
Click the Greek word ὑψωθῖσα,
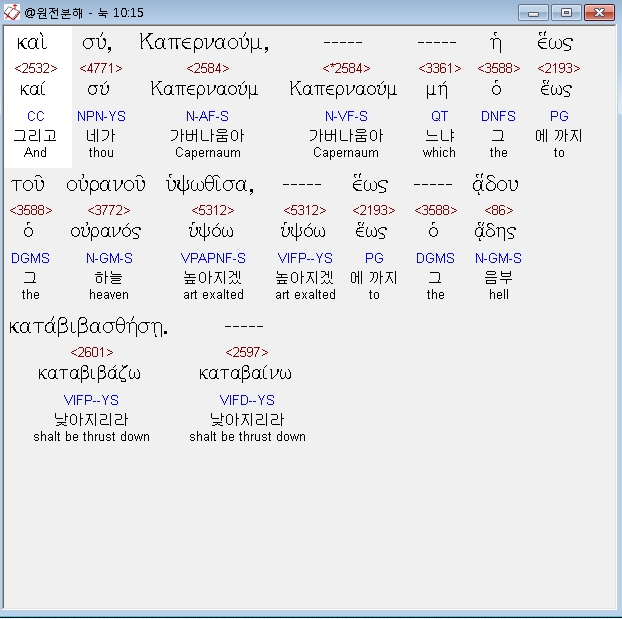click(x=210, y=185)
